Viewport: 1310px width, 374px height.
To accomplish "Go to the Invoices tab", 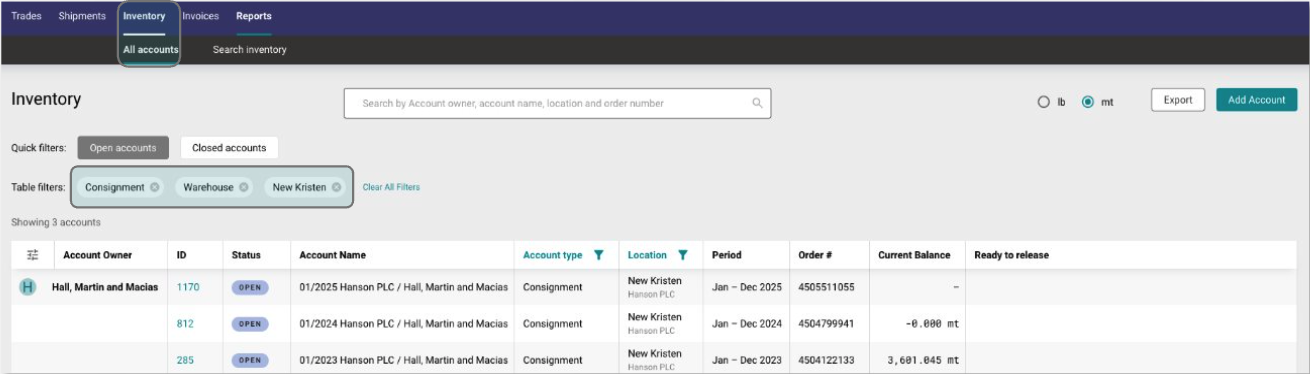I will pyautogui.click(x=201, y=16).
